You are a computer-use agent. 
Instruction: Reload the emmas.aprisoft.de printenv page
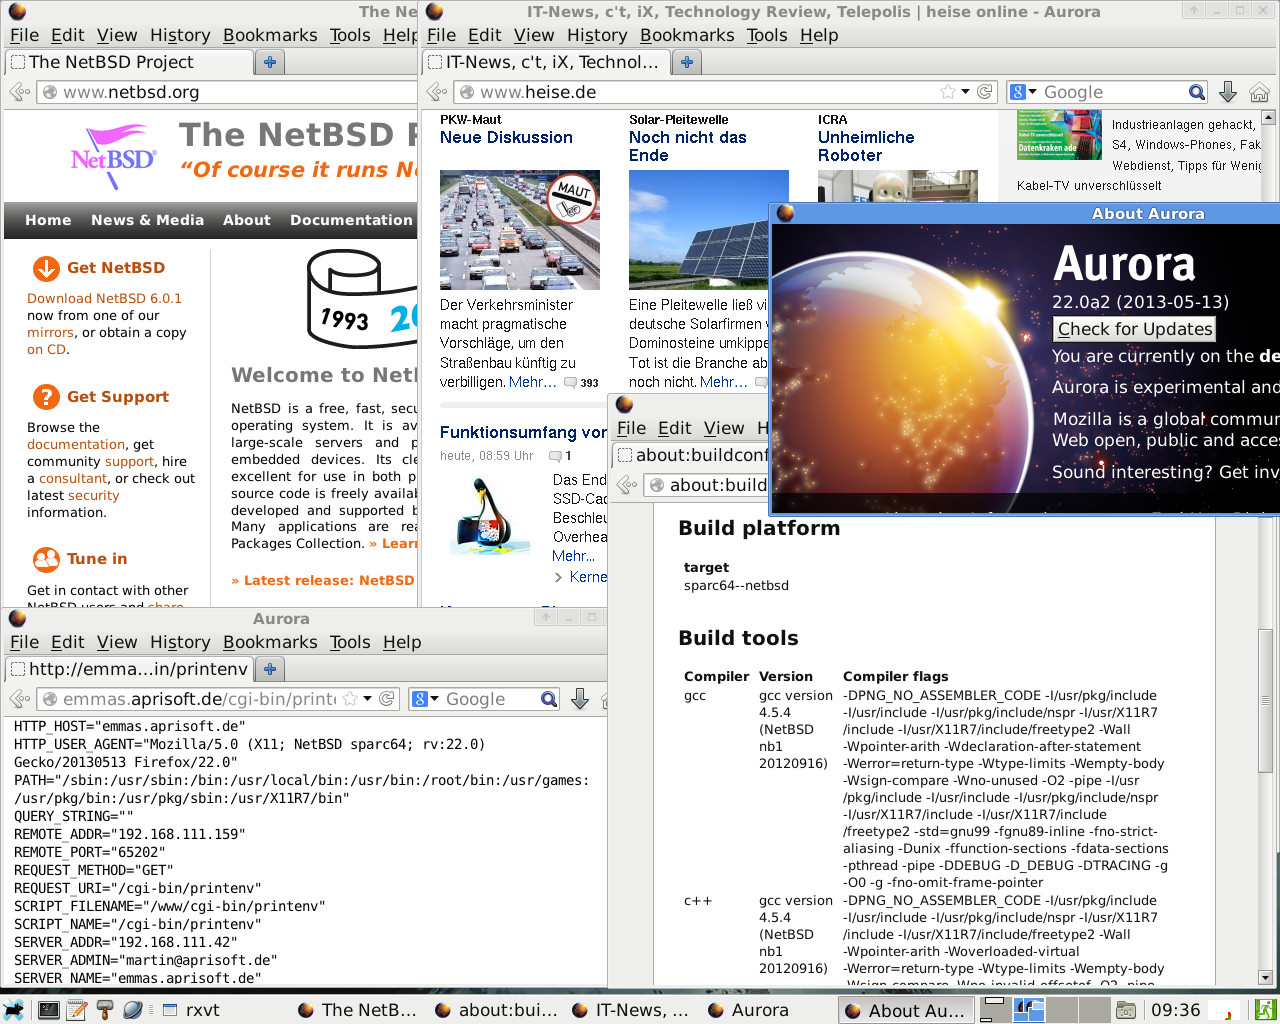coord(387,699)
